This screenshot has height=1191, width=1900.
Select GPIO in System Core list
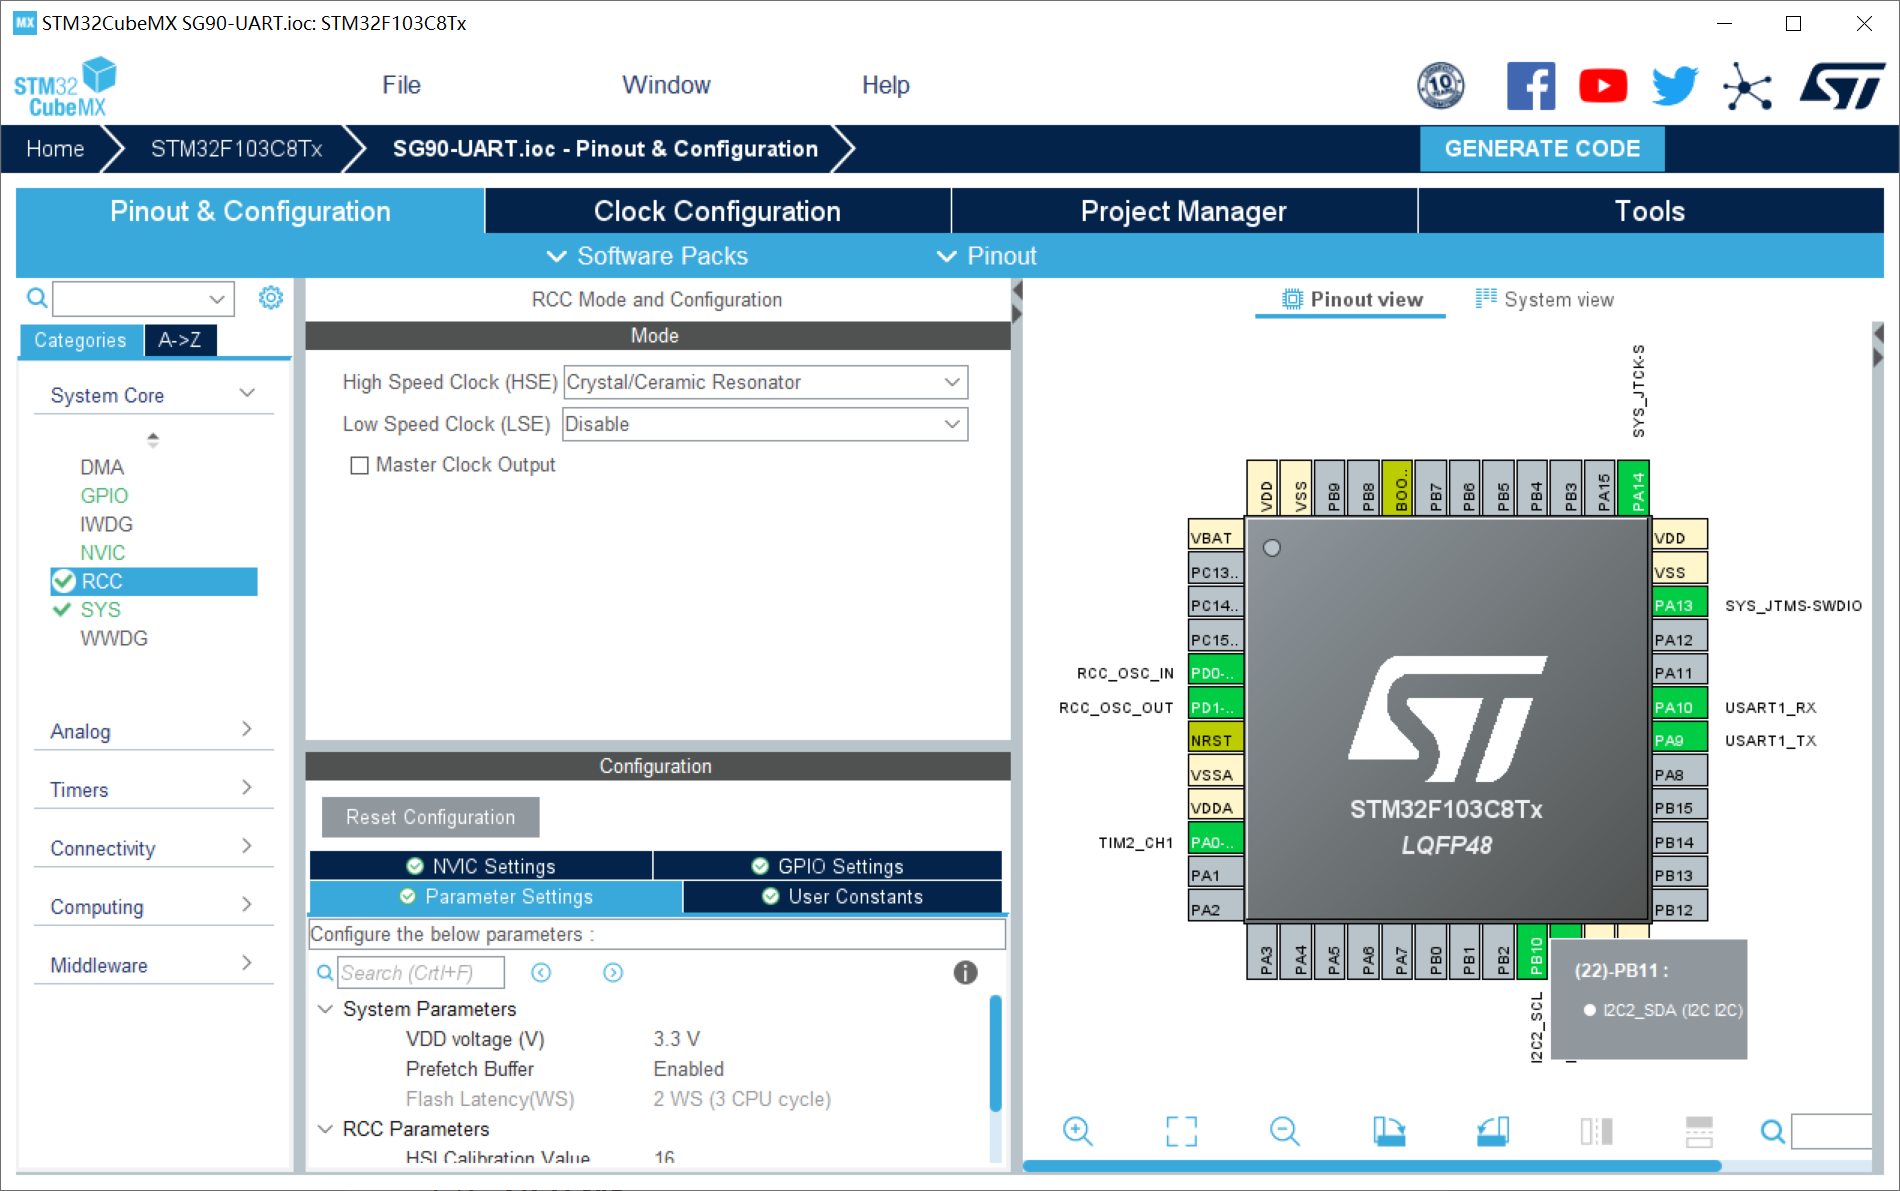[104, 495]
